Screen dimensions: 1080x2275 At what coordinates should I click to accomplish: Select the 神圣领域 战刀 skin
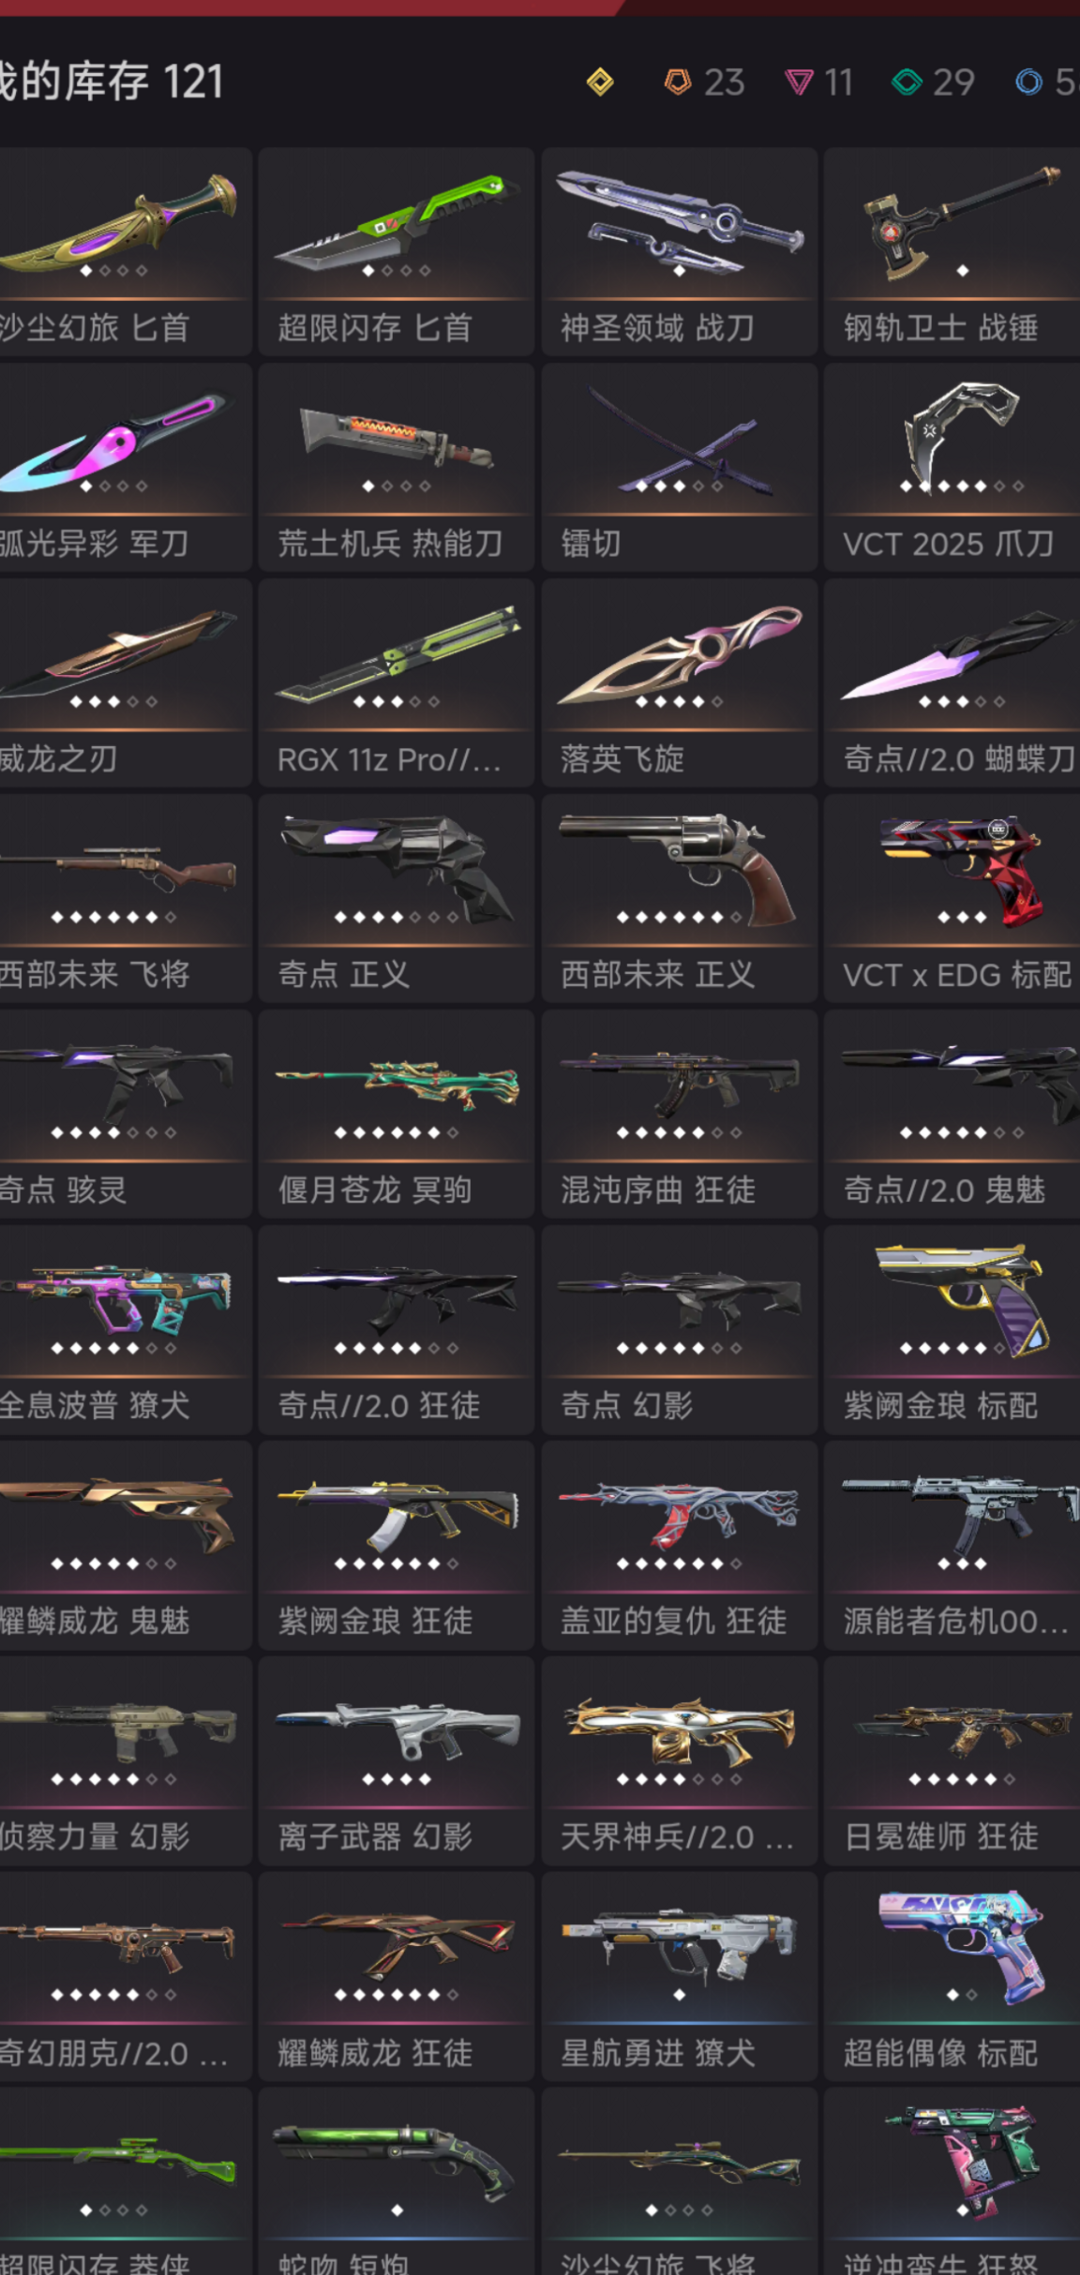point(680,252)
